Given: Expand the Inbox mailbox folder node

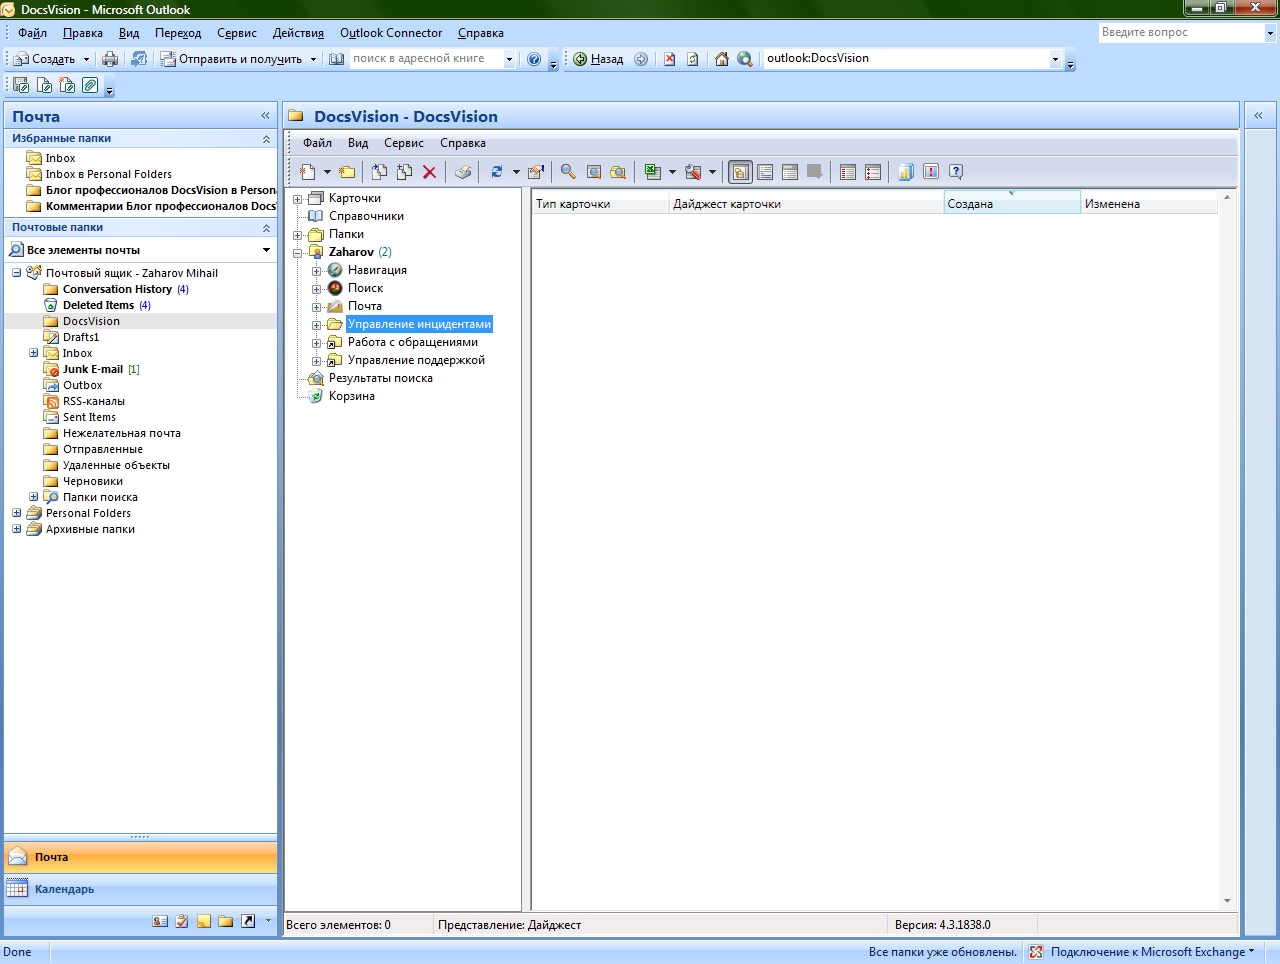Looking at the screenshot, I should [x=33, y=353].
